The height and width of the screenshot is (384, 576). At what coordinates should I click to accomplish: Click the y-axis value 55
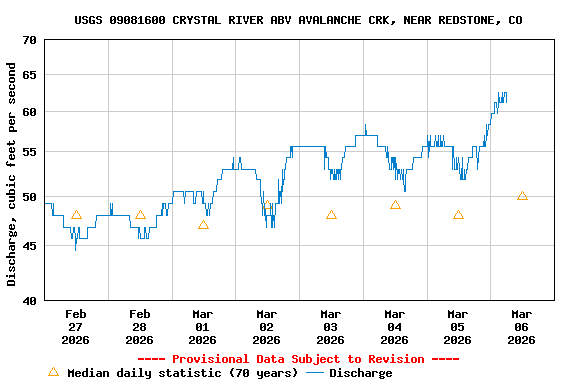30,152
